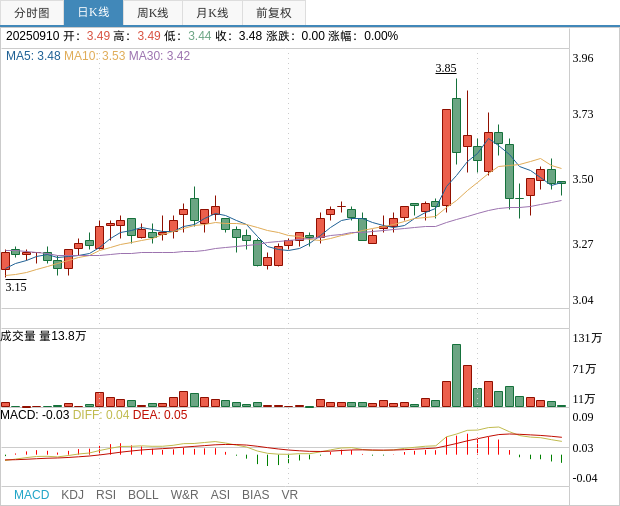This screenshot has width=620, height=506.
Task: Click the 低: 3.44 value
Action: click(188, 36)
